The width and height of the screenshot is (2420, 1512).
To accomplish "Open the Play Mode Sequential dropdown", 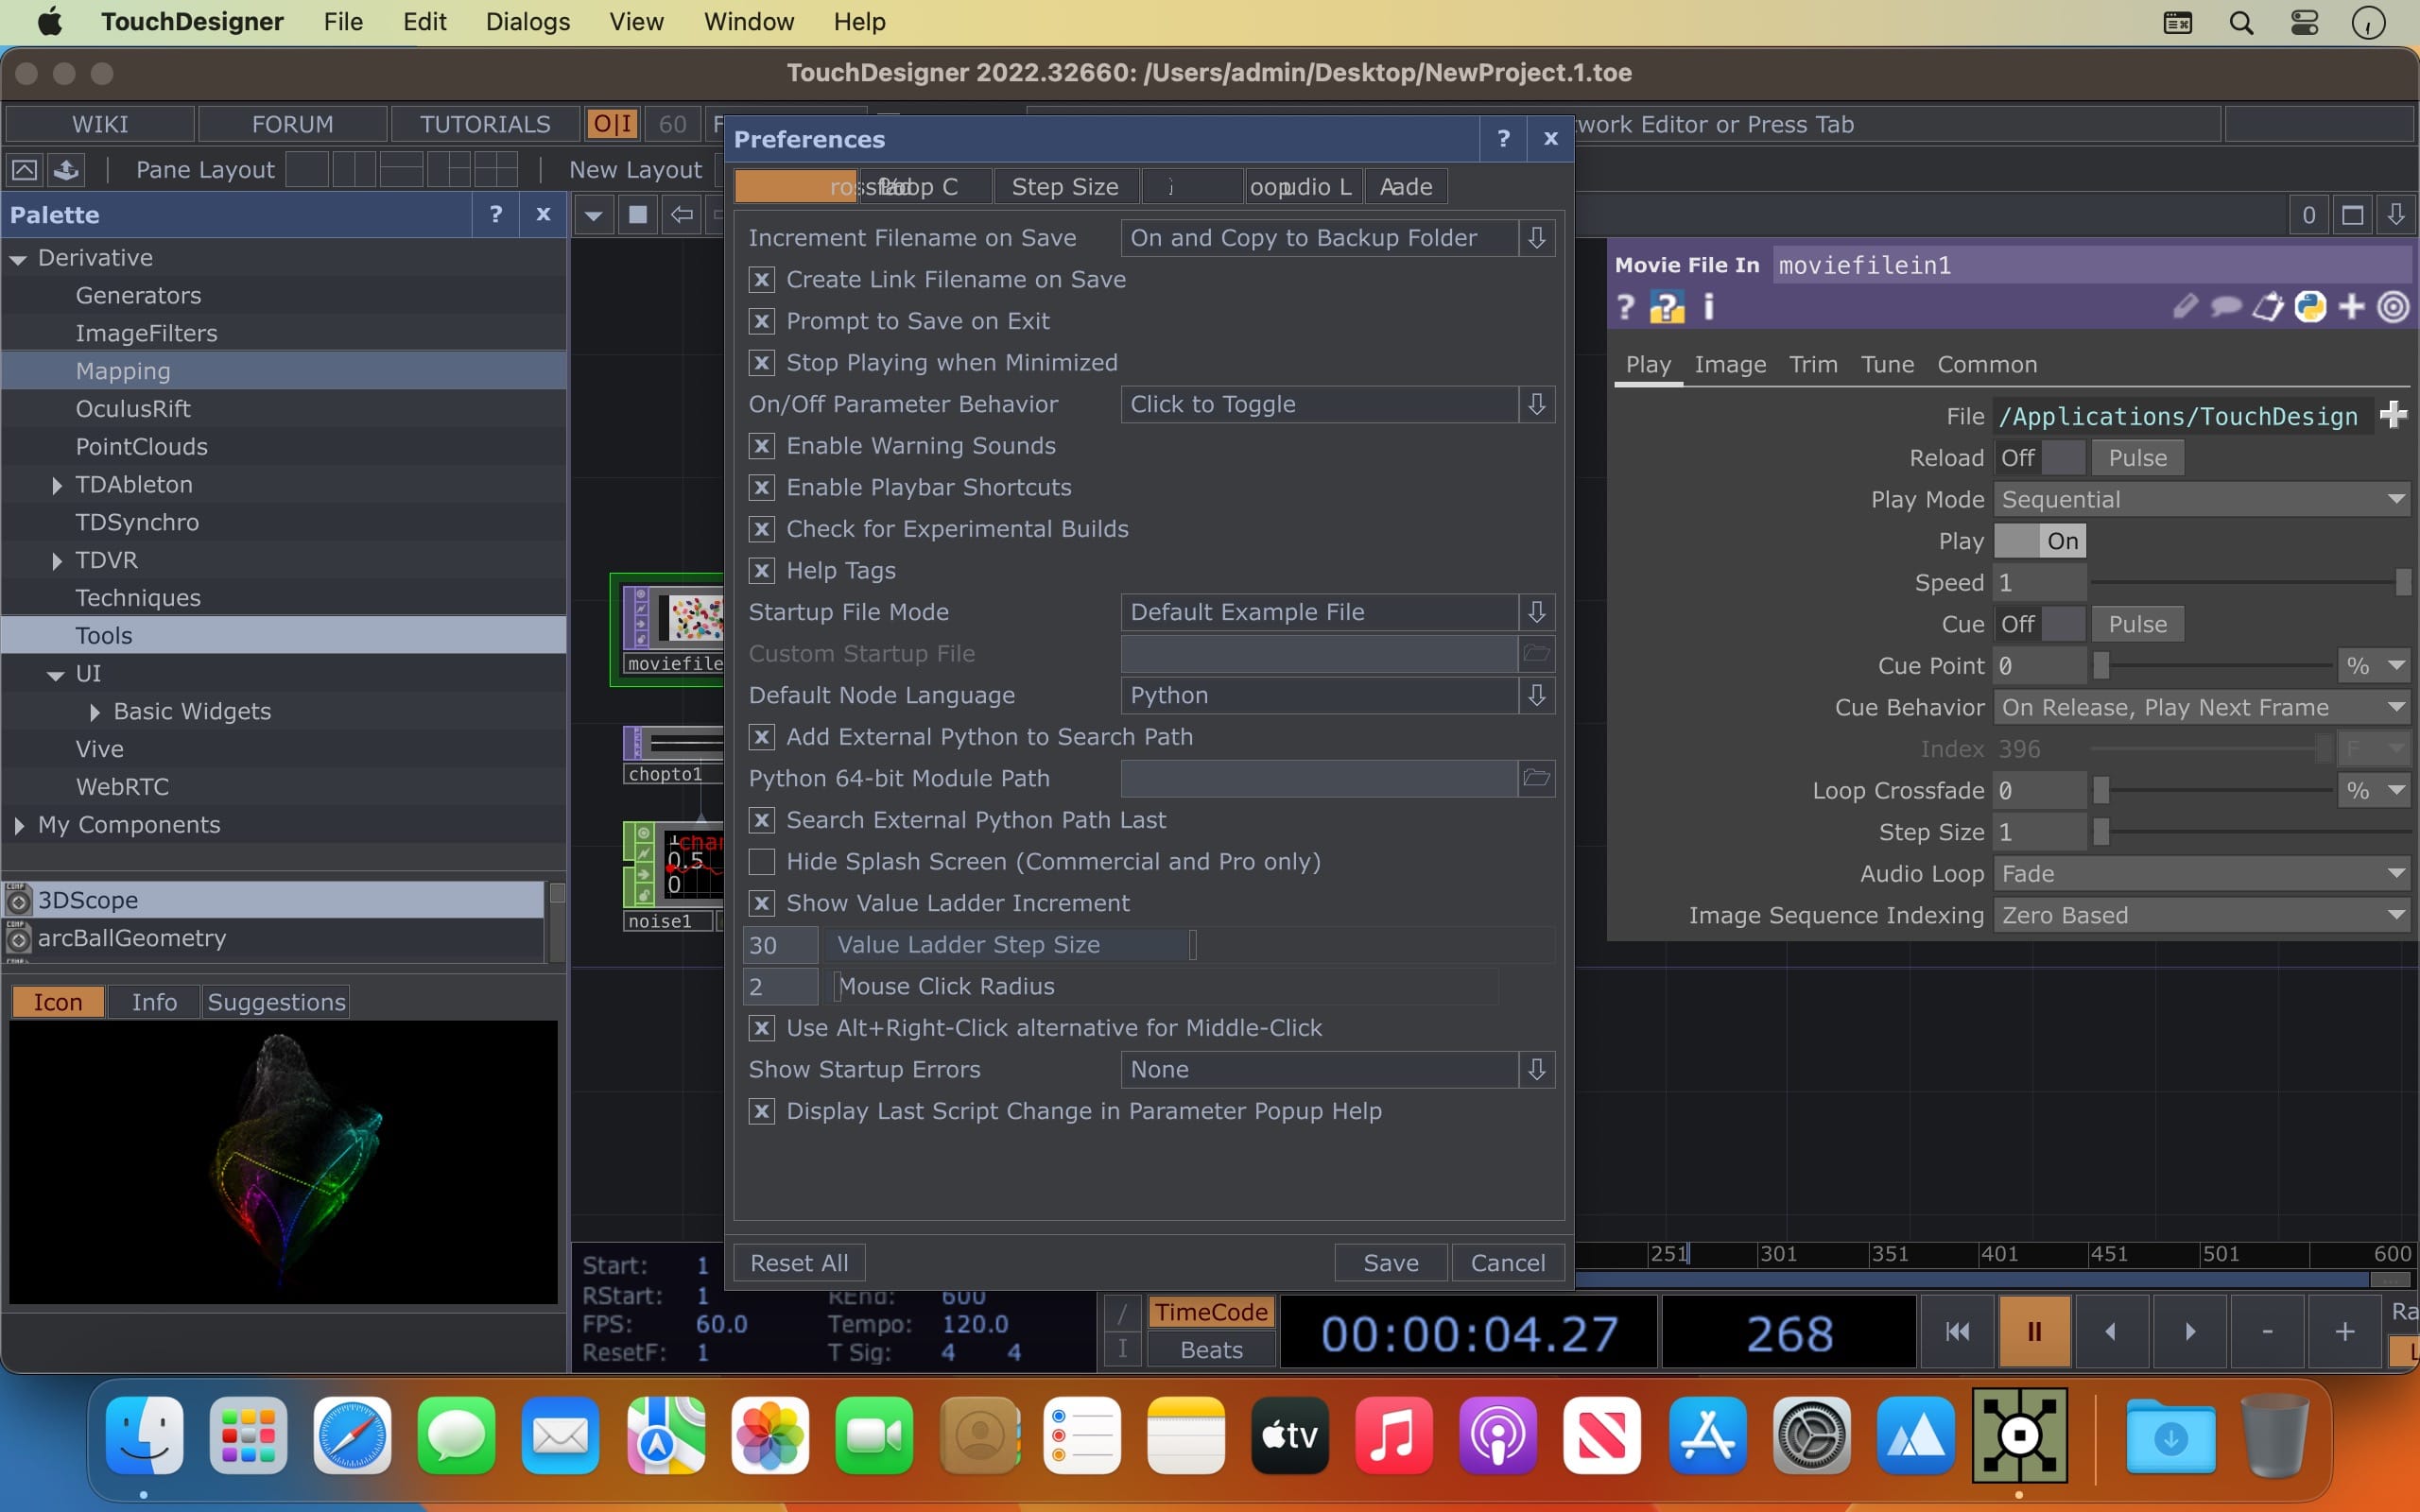I will 2200,499.
